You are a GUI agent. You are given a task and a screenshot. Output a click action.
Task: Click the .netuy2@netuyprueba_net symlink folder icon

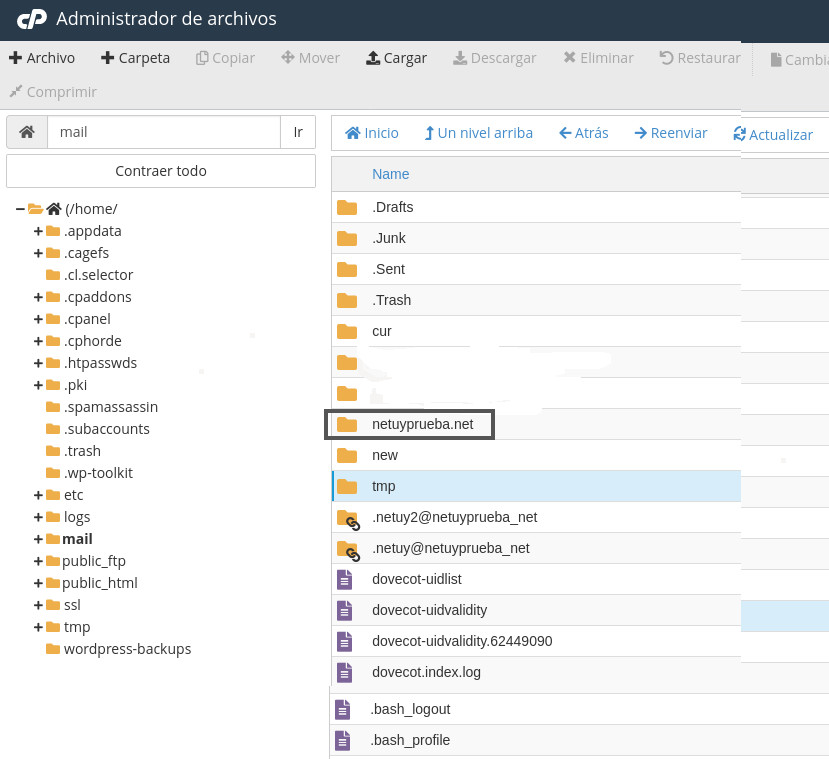348,520
